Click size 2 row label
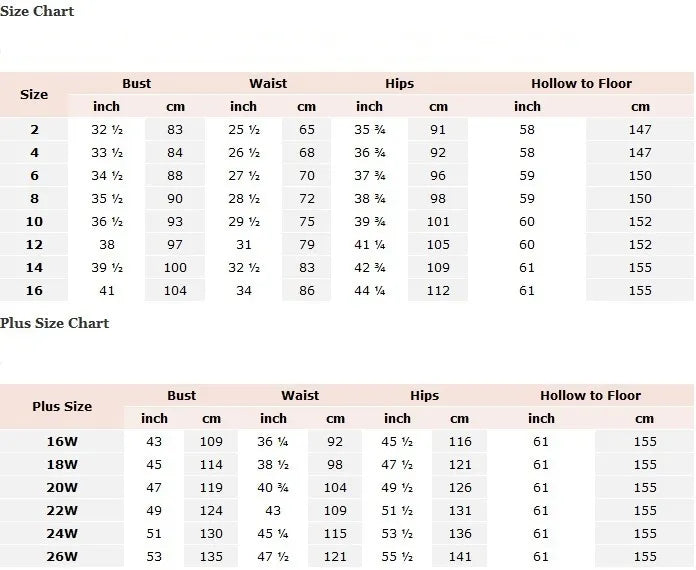696x570 pixels. click(x=34, y=130)
